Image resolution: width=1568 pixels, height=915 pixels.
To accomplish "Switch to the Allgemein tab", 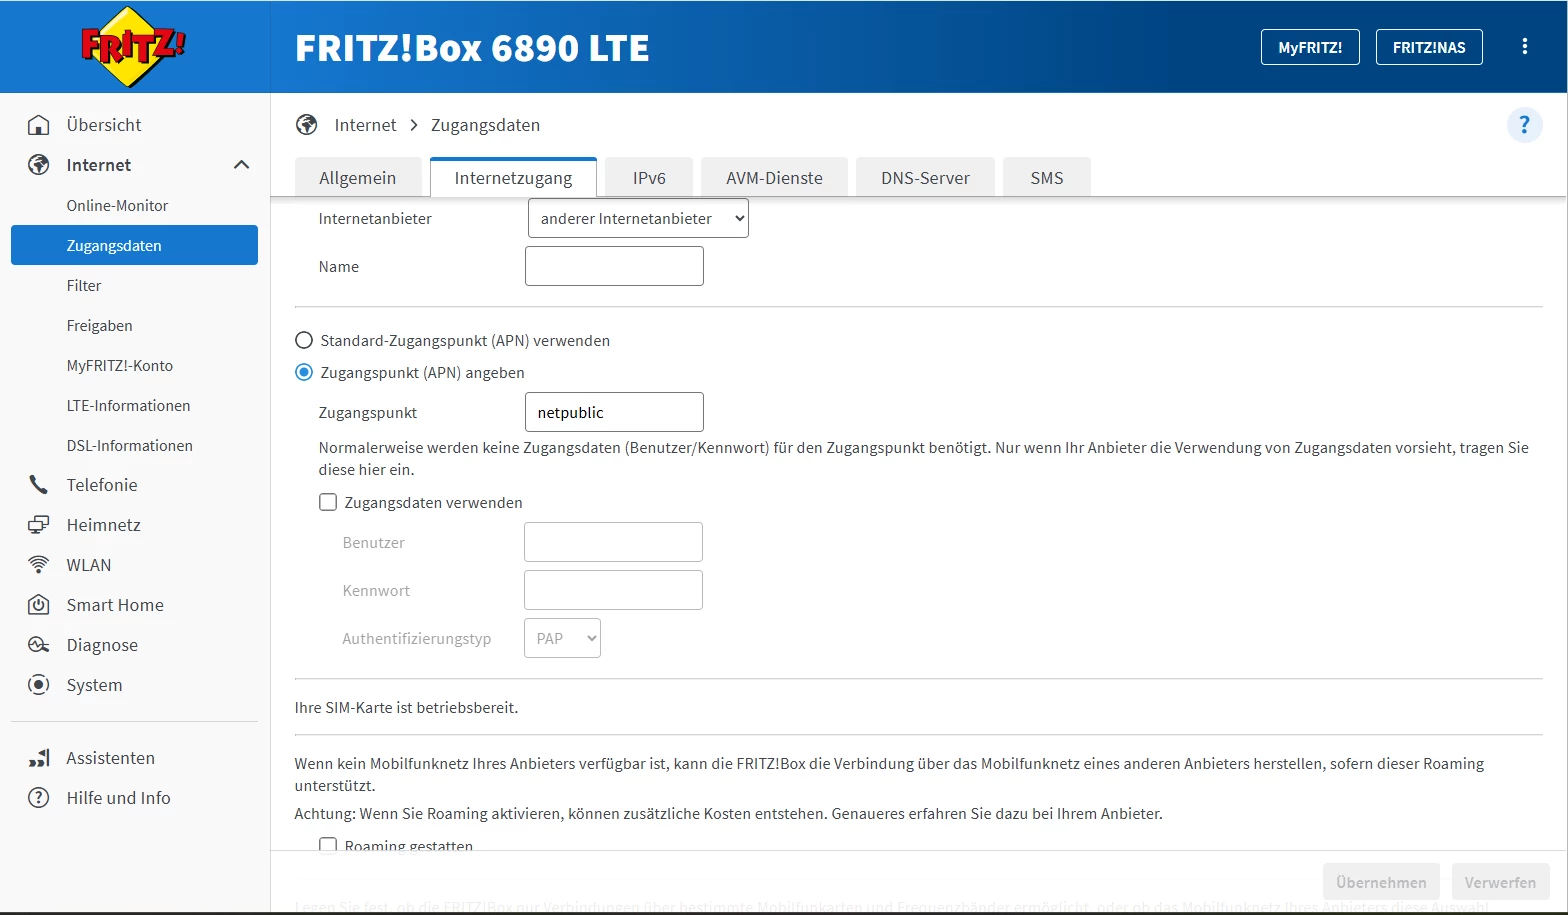I will [x=358, y=178].
